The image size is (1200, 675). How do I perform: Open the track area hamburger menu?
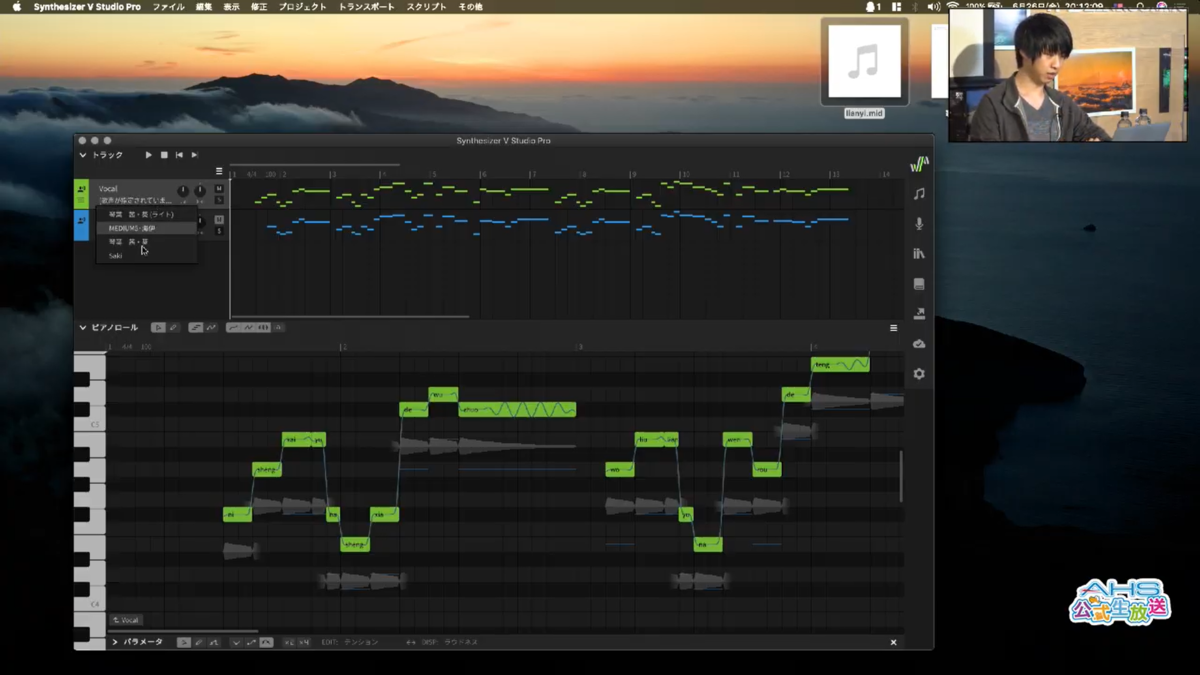pyautogui.click(x=219, y=171)
